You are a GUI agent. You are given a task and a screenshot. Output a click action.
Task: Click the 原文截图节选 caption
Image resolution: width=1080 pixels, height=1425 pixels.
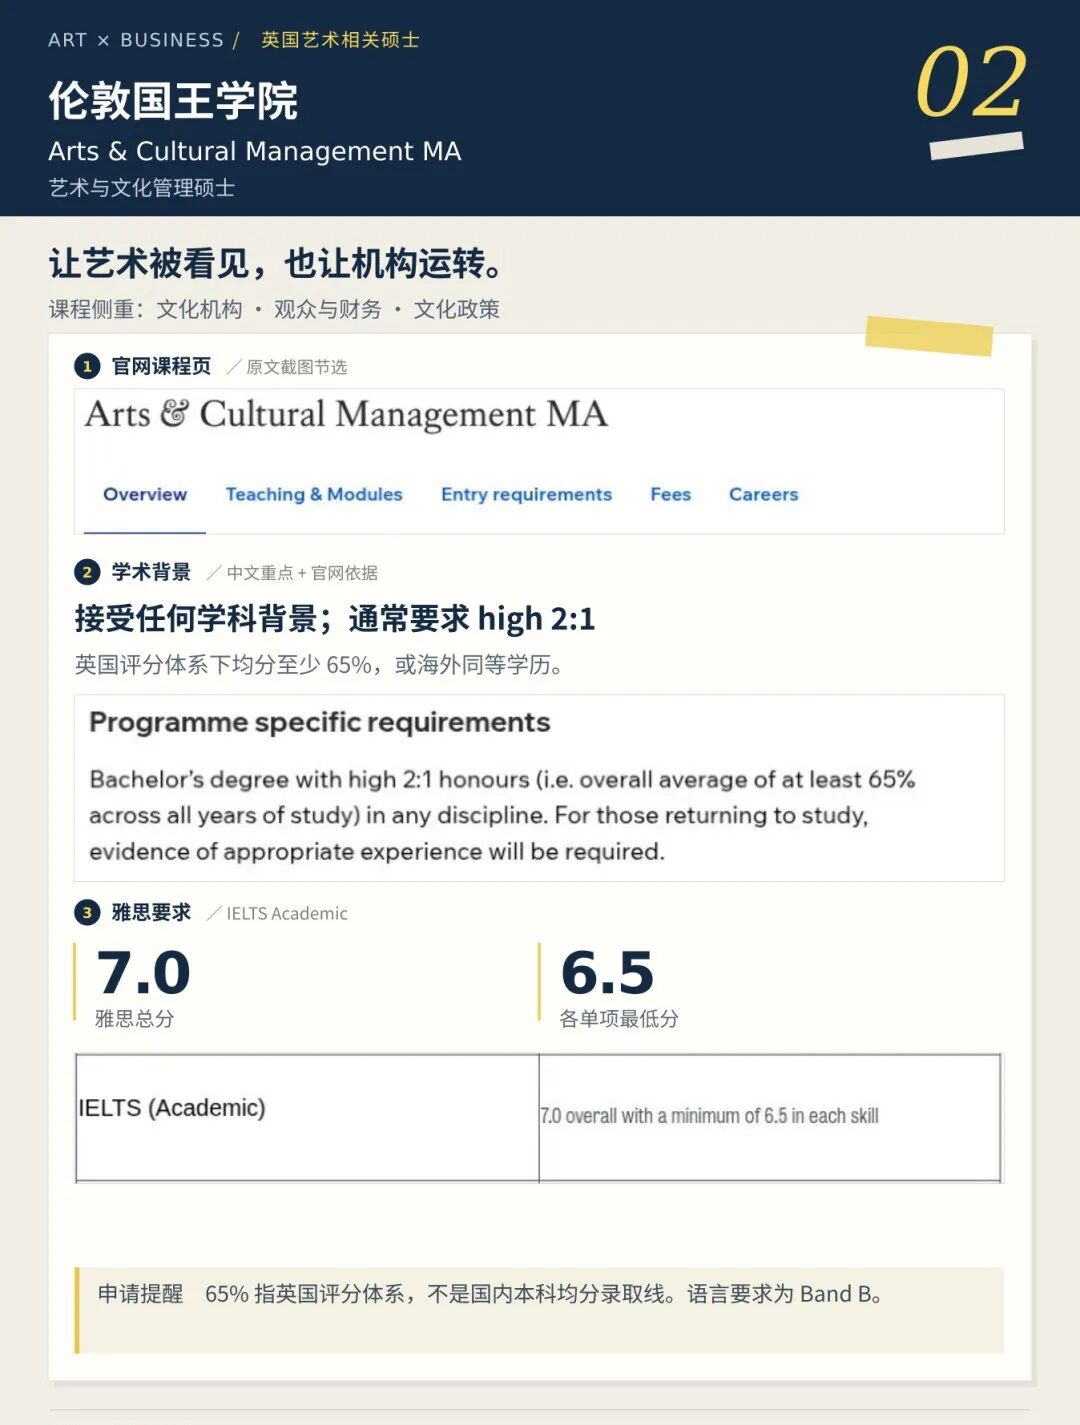pyautogui.click(x=296, y=367)
